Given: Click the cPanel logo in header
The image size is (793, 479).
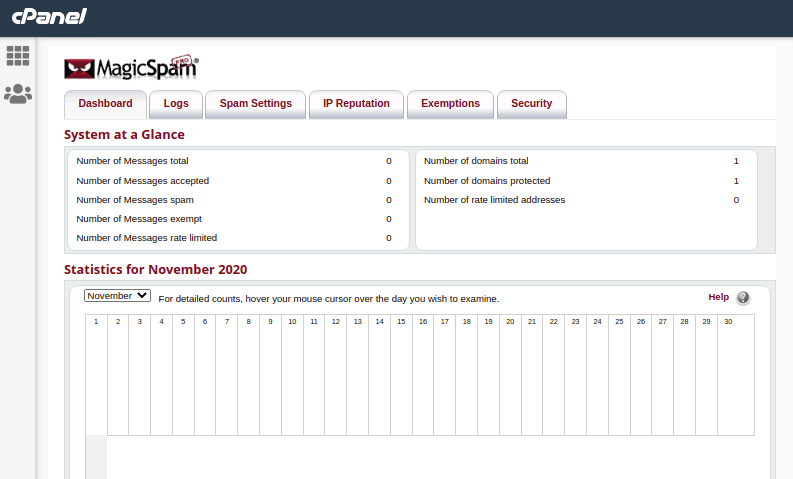Looking at the screenshot, I should (49, 16).
